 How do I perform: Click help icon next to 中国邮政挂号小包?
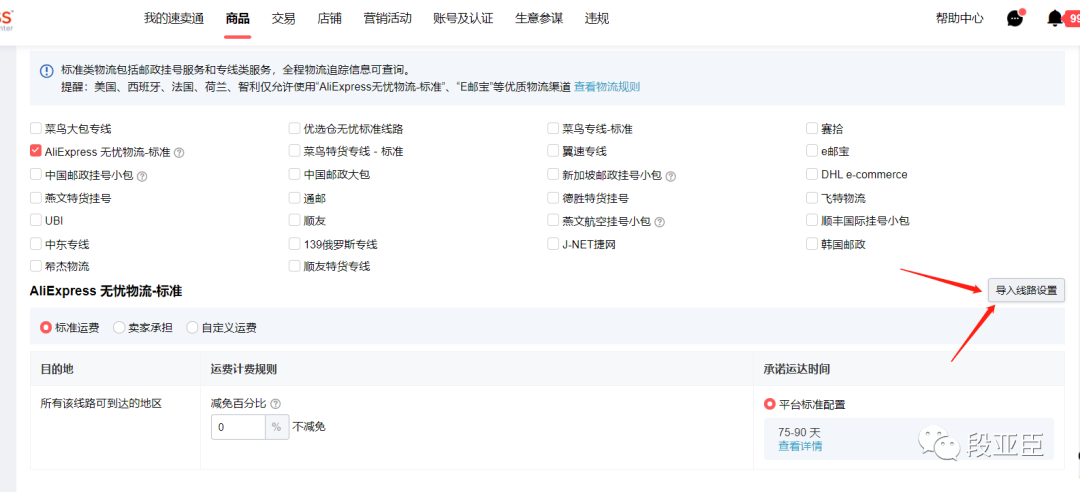[142, 176]
